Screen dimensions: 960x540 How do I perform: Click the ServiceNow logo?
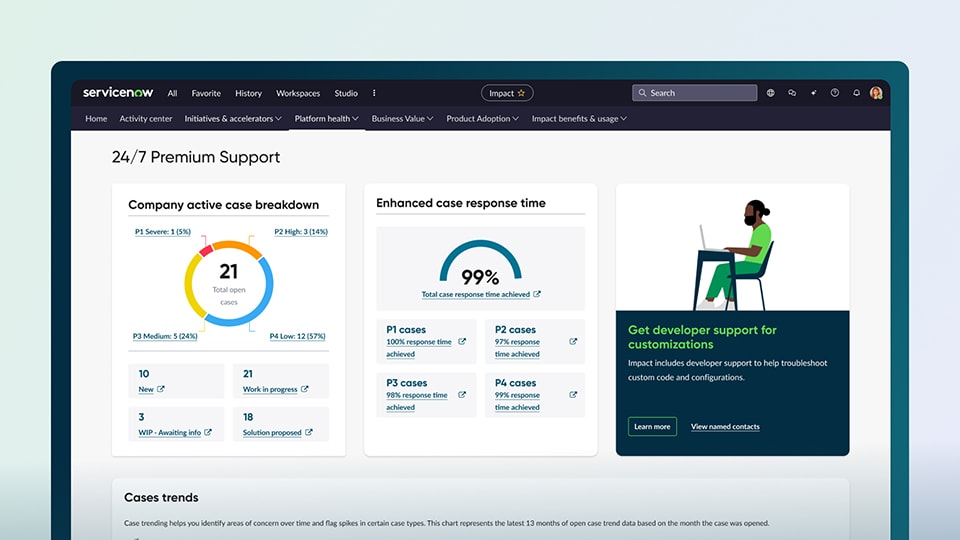tap(116, 93)
